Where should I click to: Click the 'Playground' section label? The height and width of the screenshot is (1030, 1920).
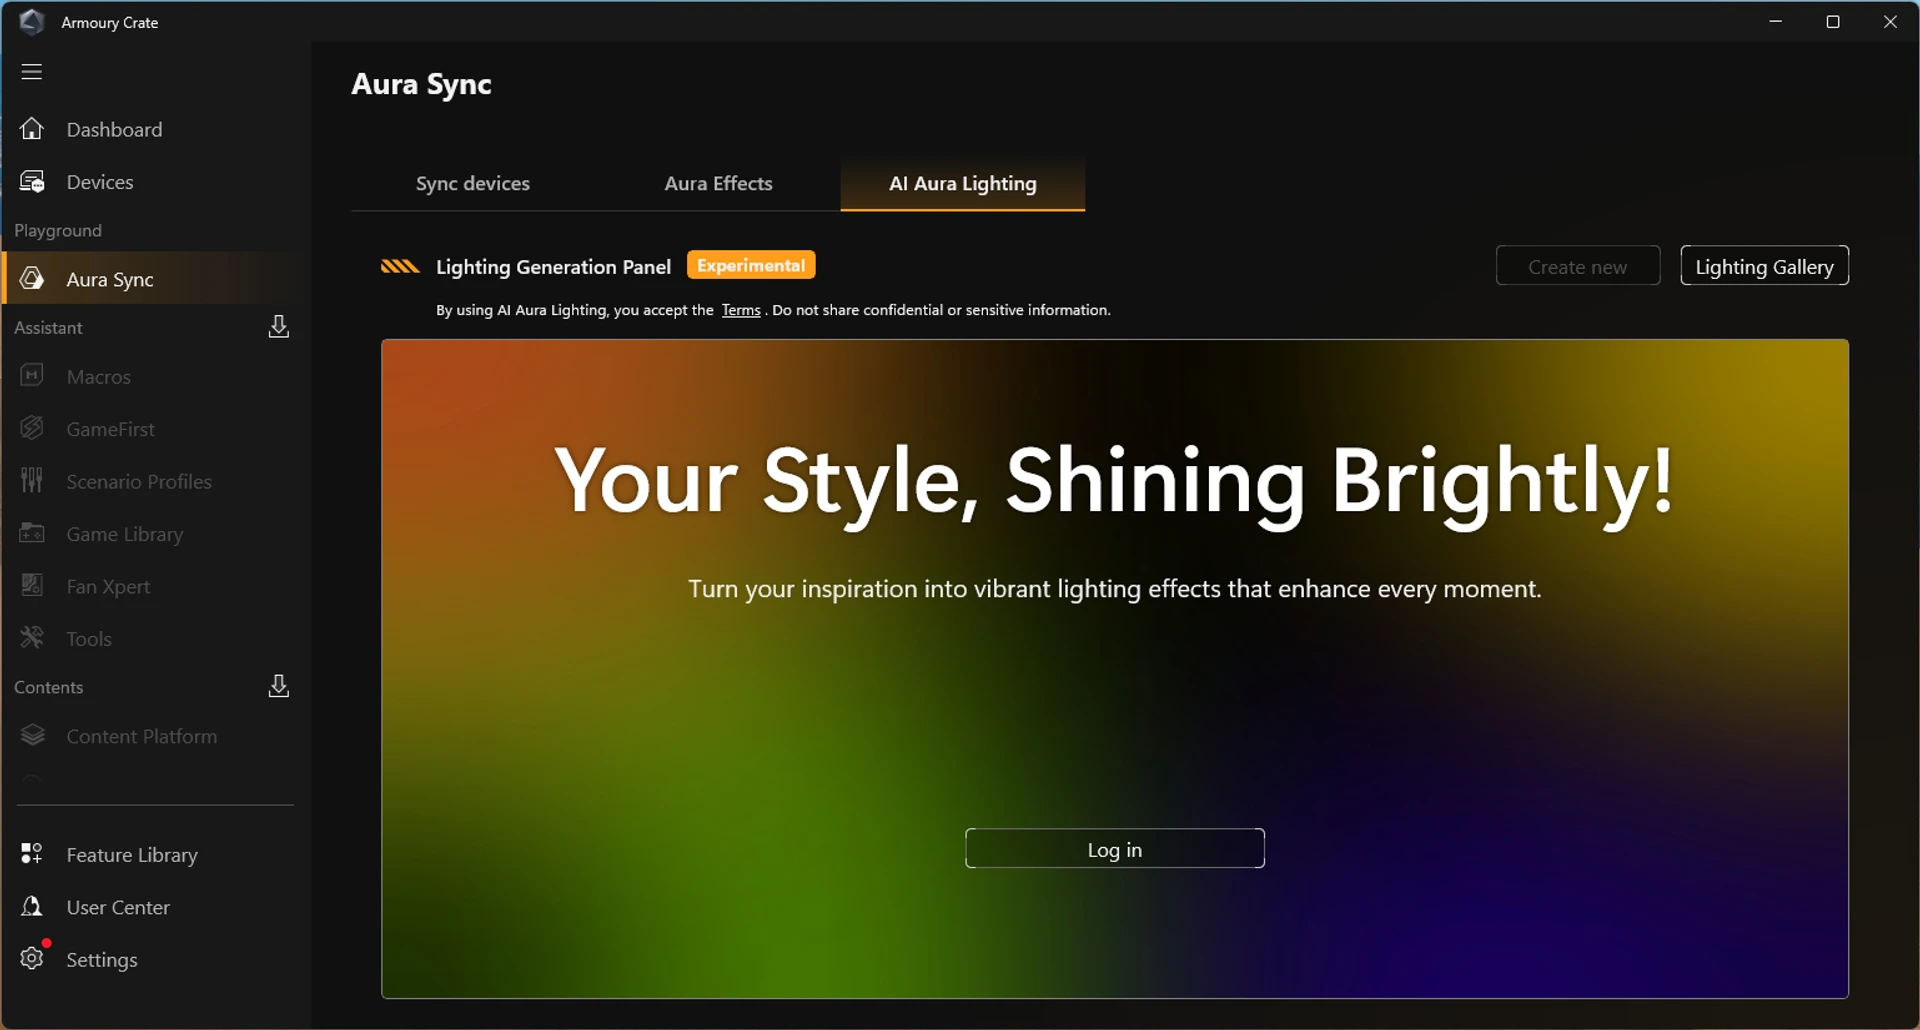click(58, 230)
